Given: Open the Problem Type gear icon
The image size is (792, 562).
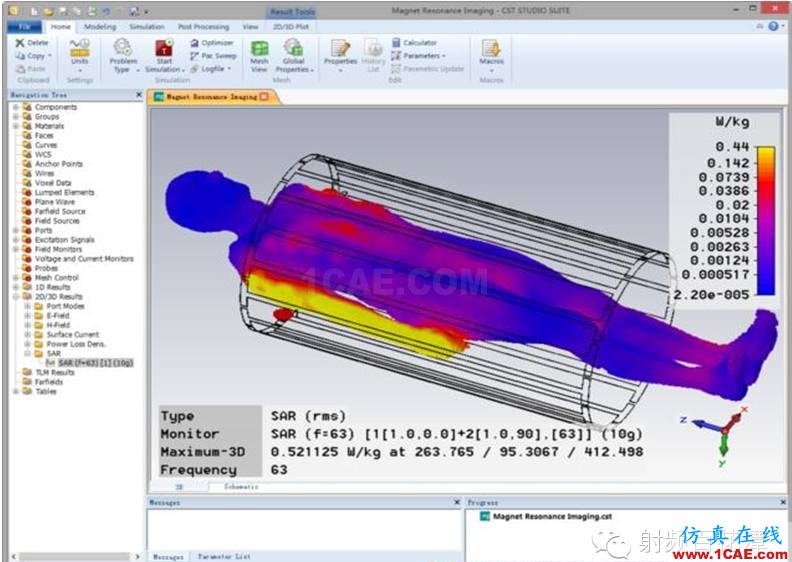Looking at the screenshot, I should pos(123,47).
